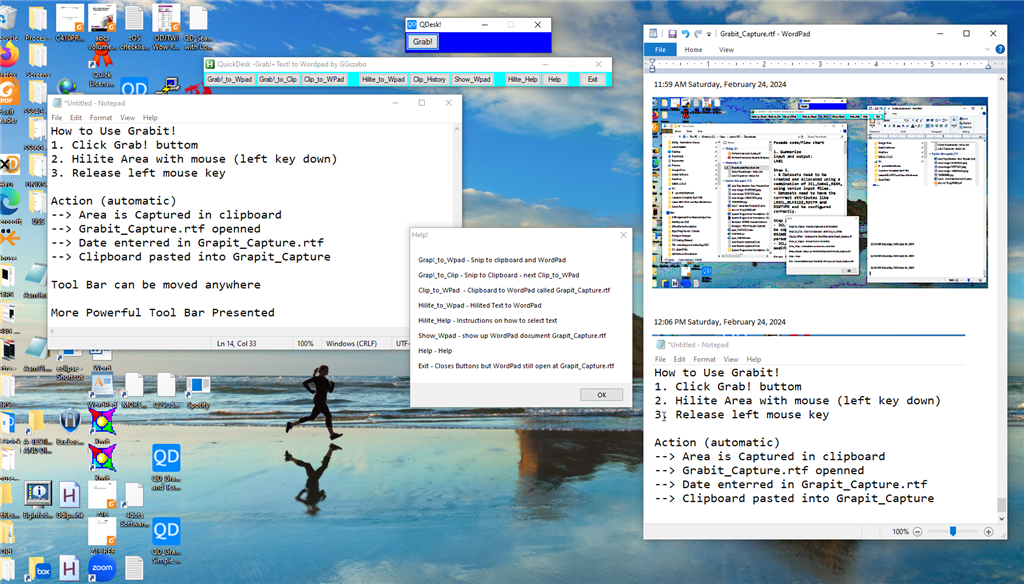
Task: Open Notepad Edit menu
Action: (76, 118)
